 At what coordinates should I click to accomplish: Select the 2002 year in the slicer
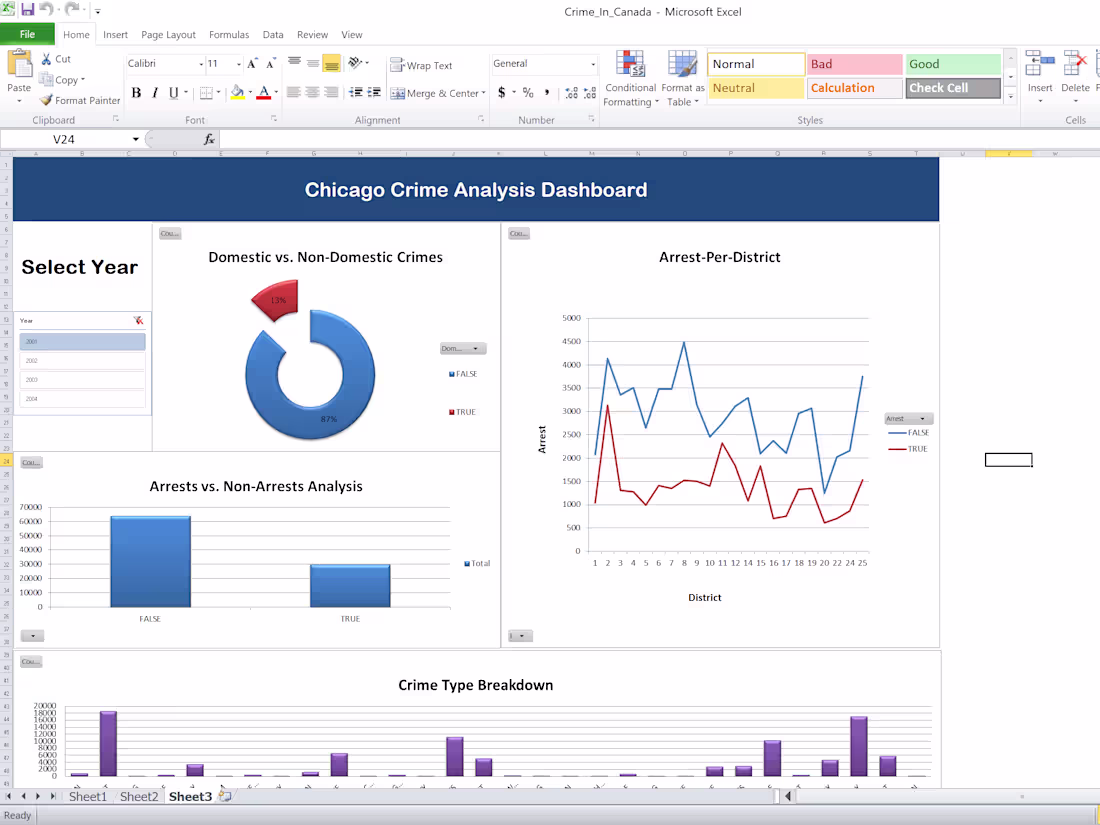coord(82,361)
